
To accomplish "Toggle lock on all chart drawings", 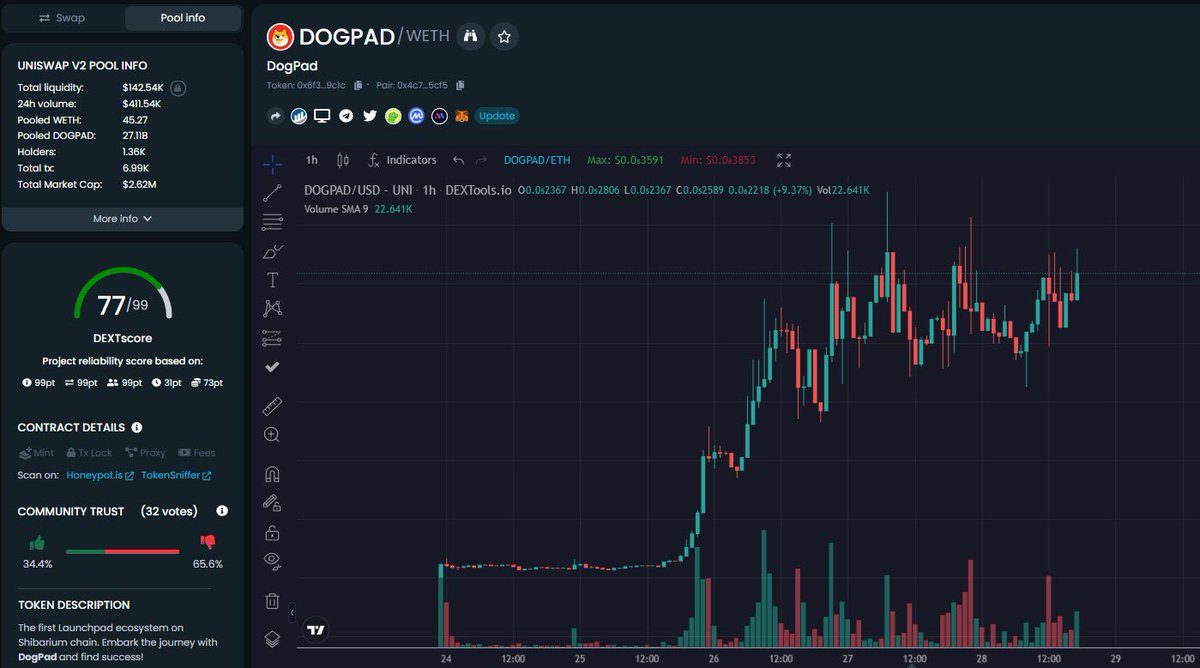I will [x=271, y=532].
